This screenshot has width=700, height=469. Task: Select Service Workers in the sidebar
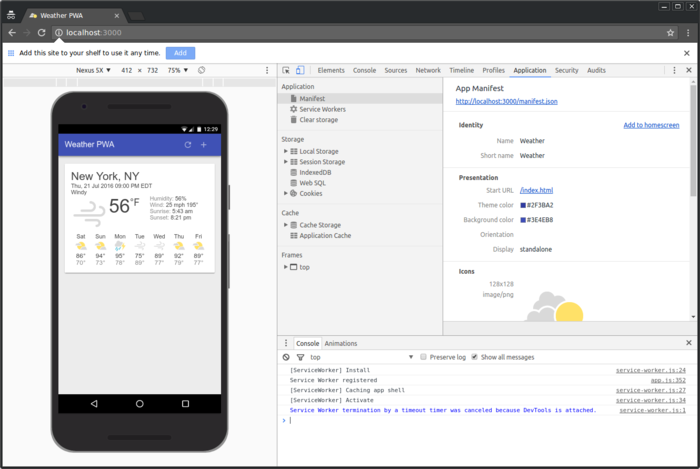tap(320, 109)
